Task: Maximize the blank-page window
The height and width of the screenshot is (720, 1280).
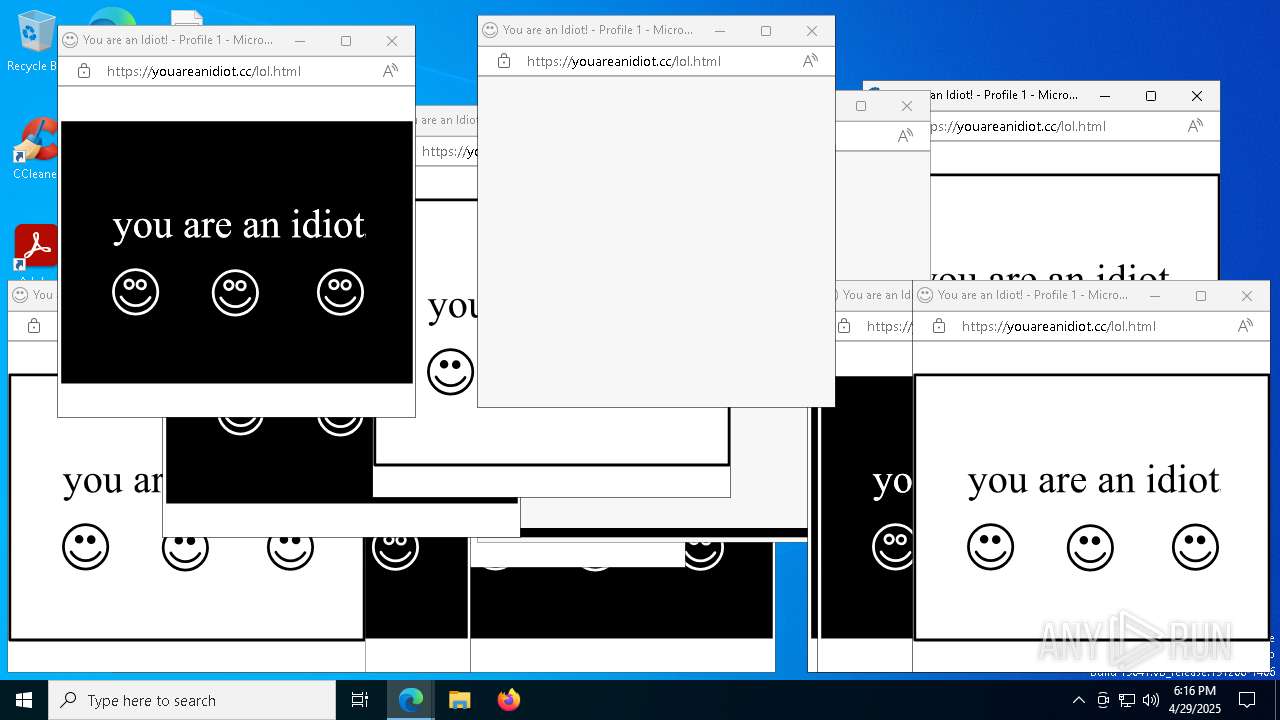Action: point(766,31)
